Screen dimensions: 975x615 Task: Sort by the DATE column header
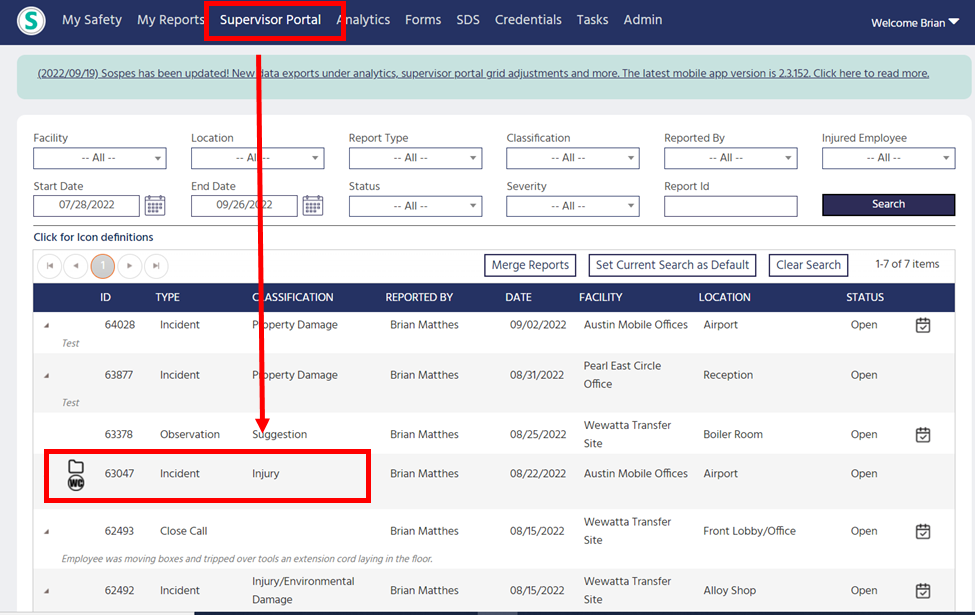[x=518, y=297]
